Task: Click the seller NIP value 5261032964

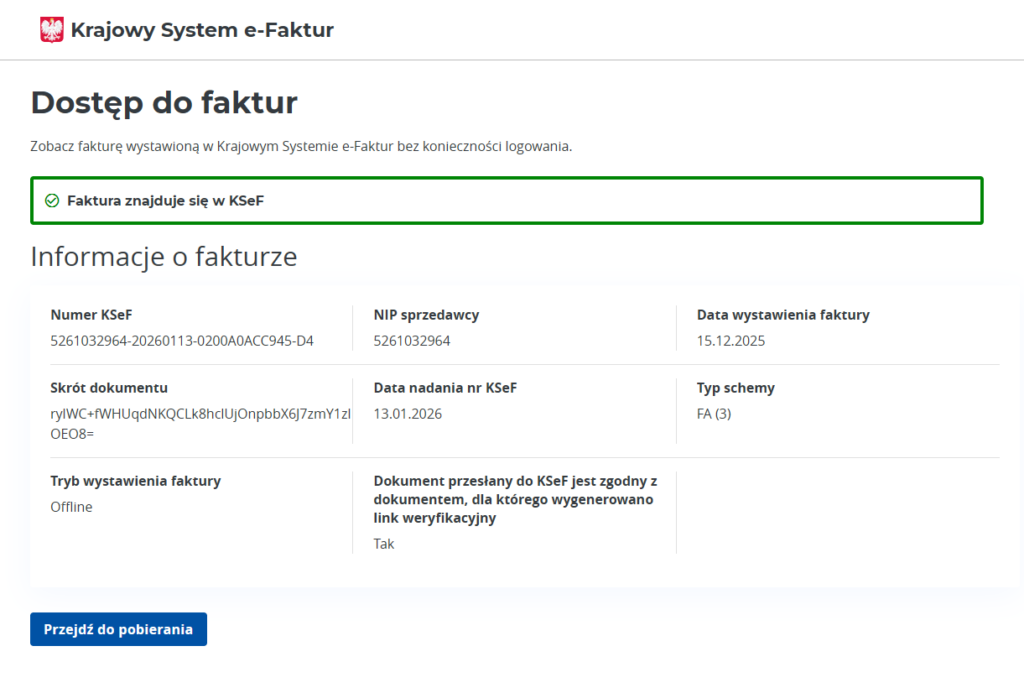Action: coord(412,341)
